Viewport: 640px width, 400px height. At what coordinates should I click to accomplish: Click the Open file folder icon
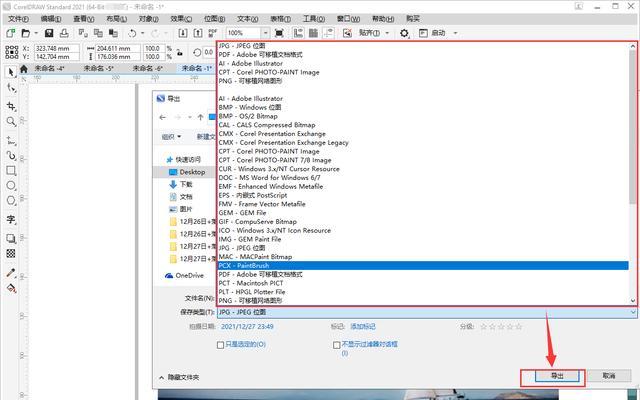point(26,33)
